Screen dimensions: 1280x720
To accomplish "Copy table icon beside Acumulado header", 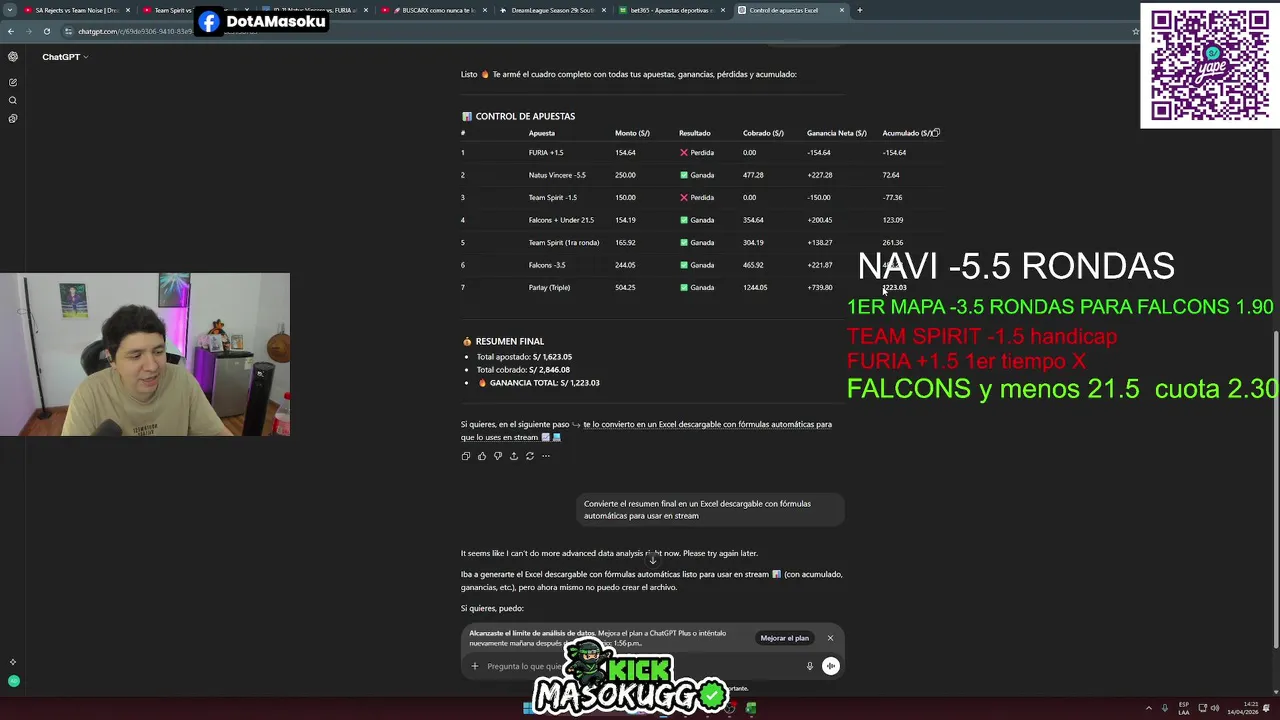I will click(x=936, y=132).
